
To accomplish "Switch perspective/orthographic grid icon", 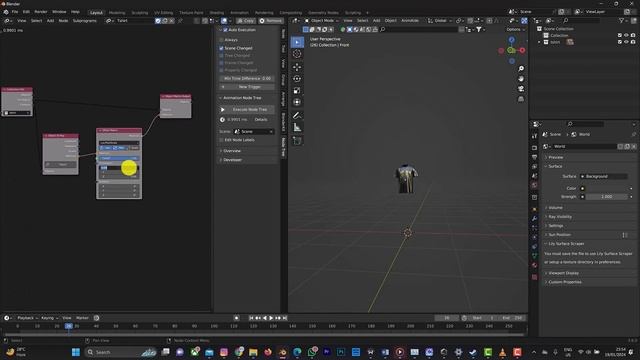I will (521, 99).
